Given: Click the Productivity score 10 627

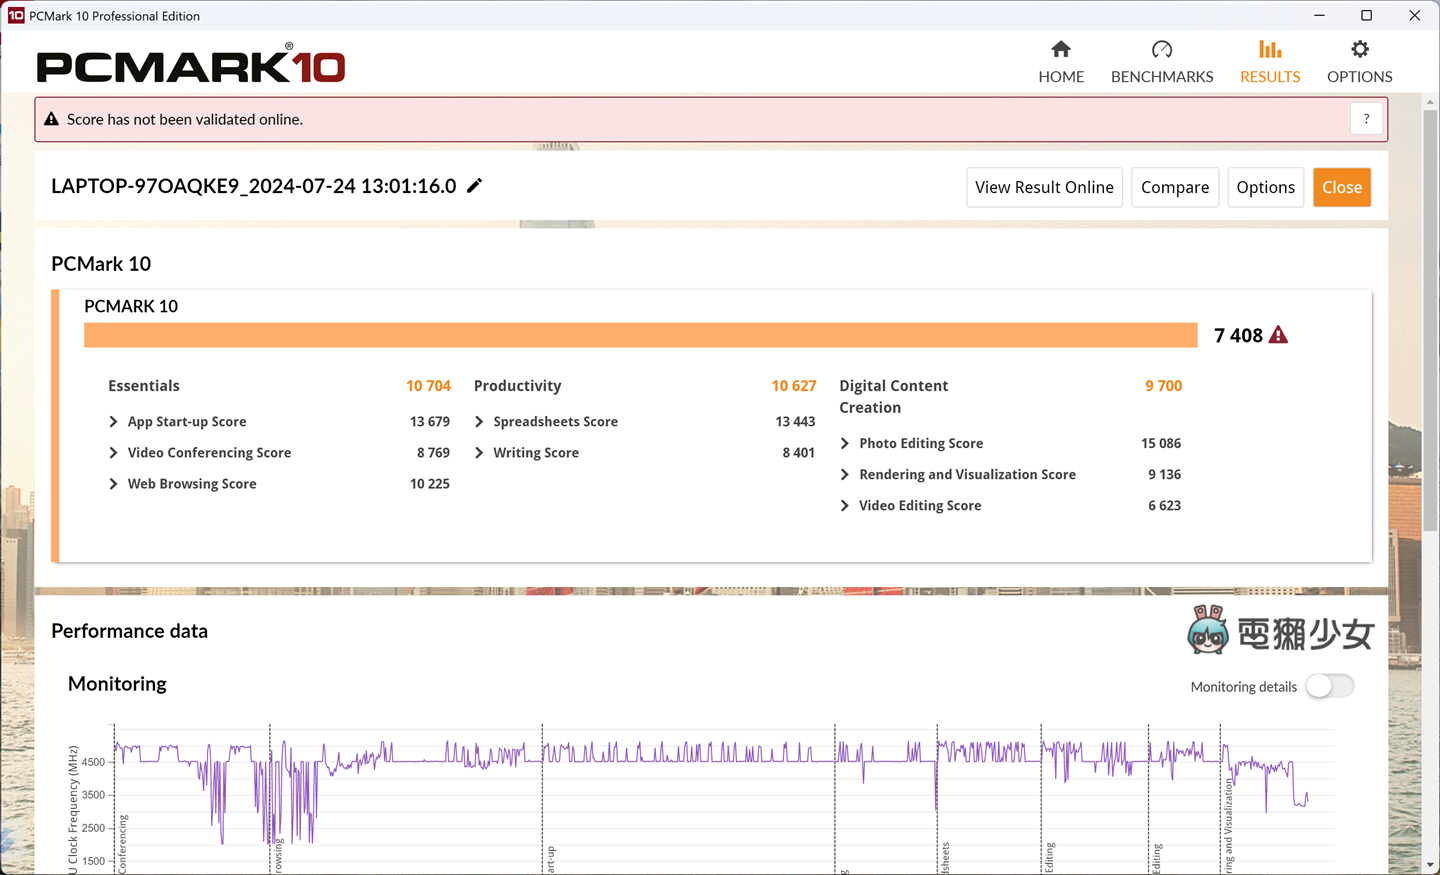Looking at the screenshot, I should coord(794,386).
